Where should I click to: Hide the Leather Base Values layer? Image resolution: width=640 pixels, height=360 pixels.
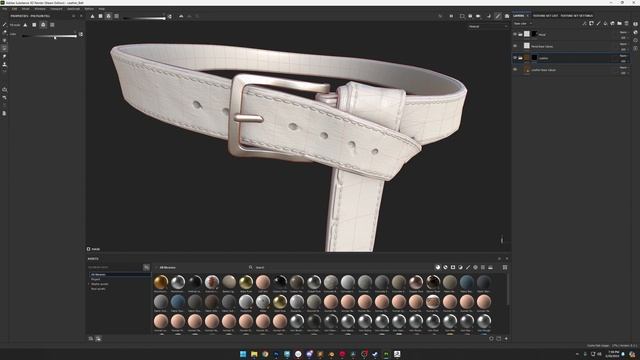click(515, 70)
